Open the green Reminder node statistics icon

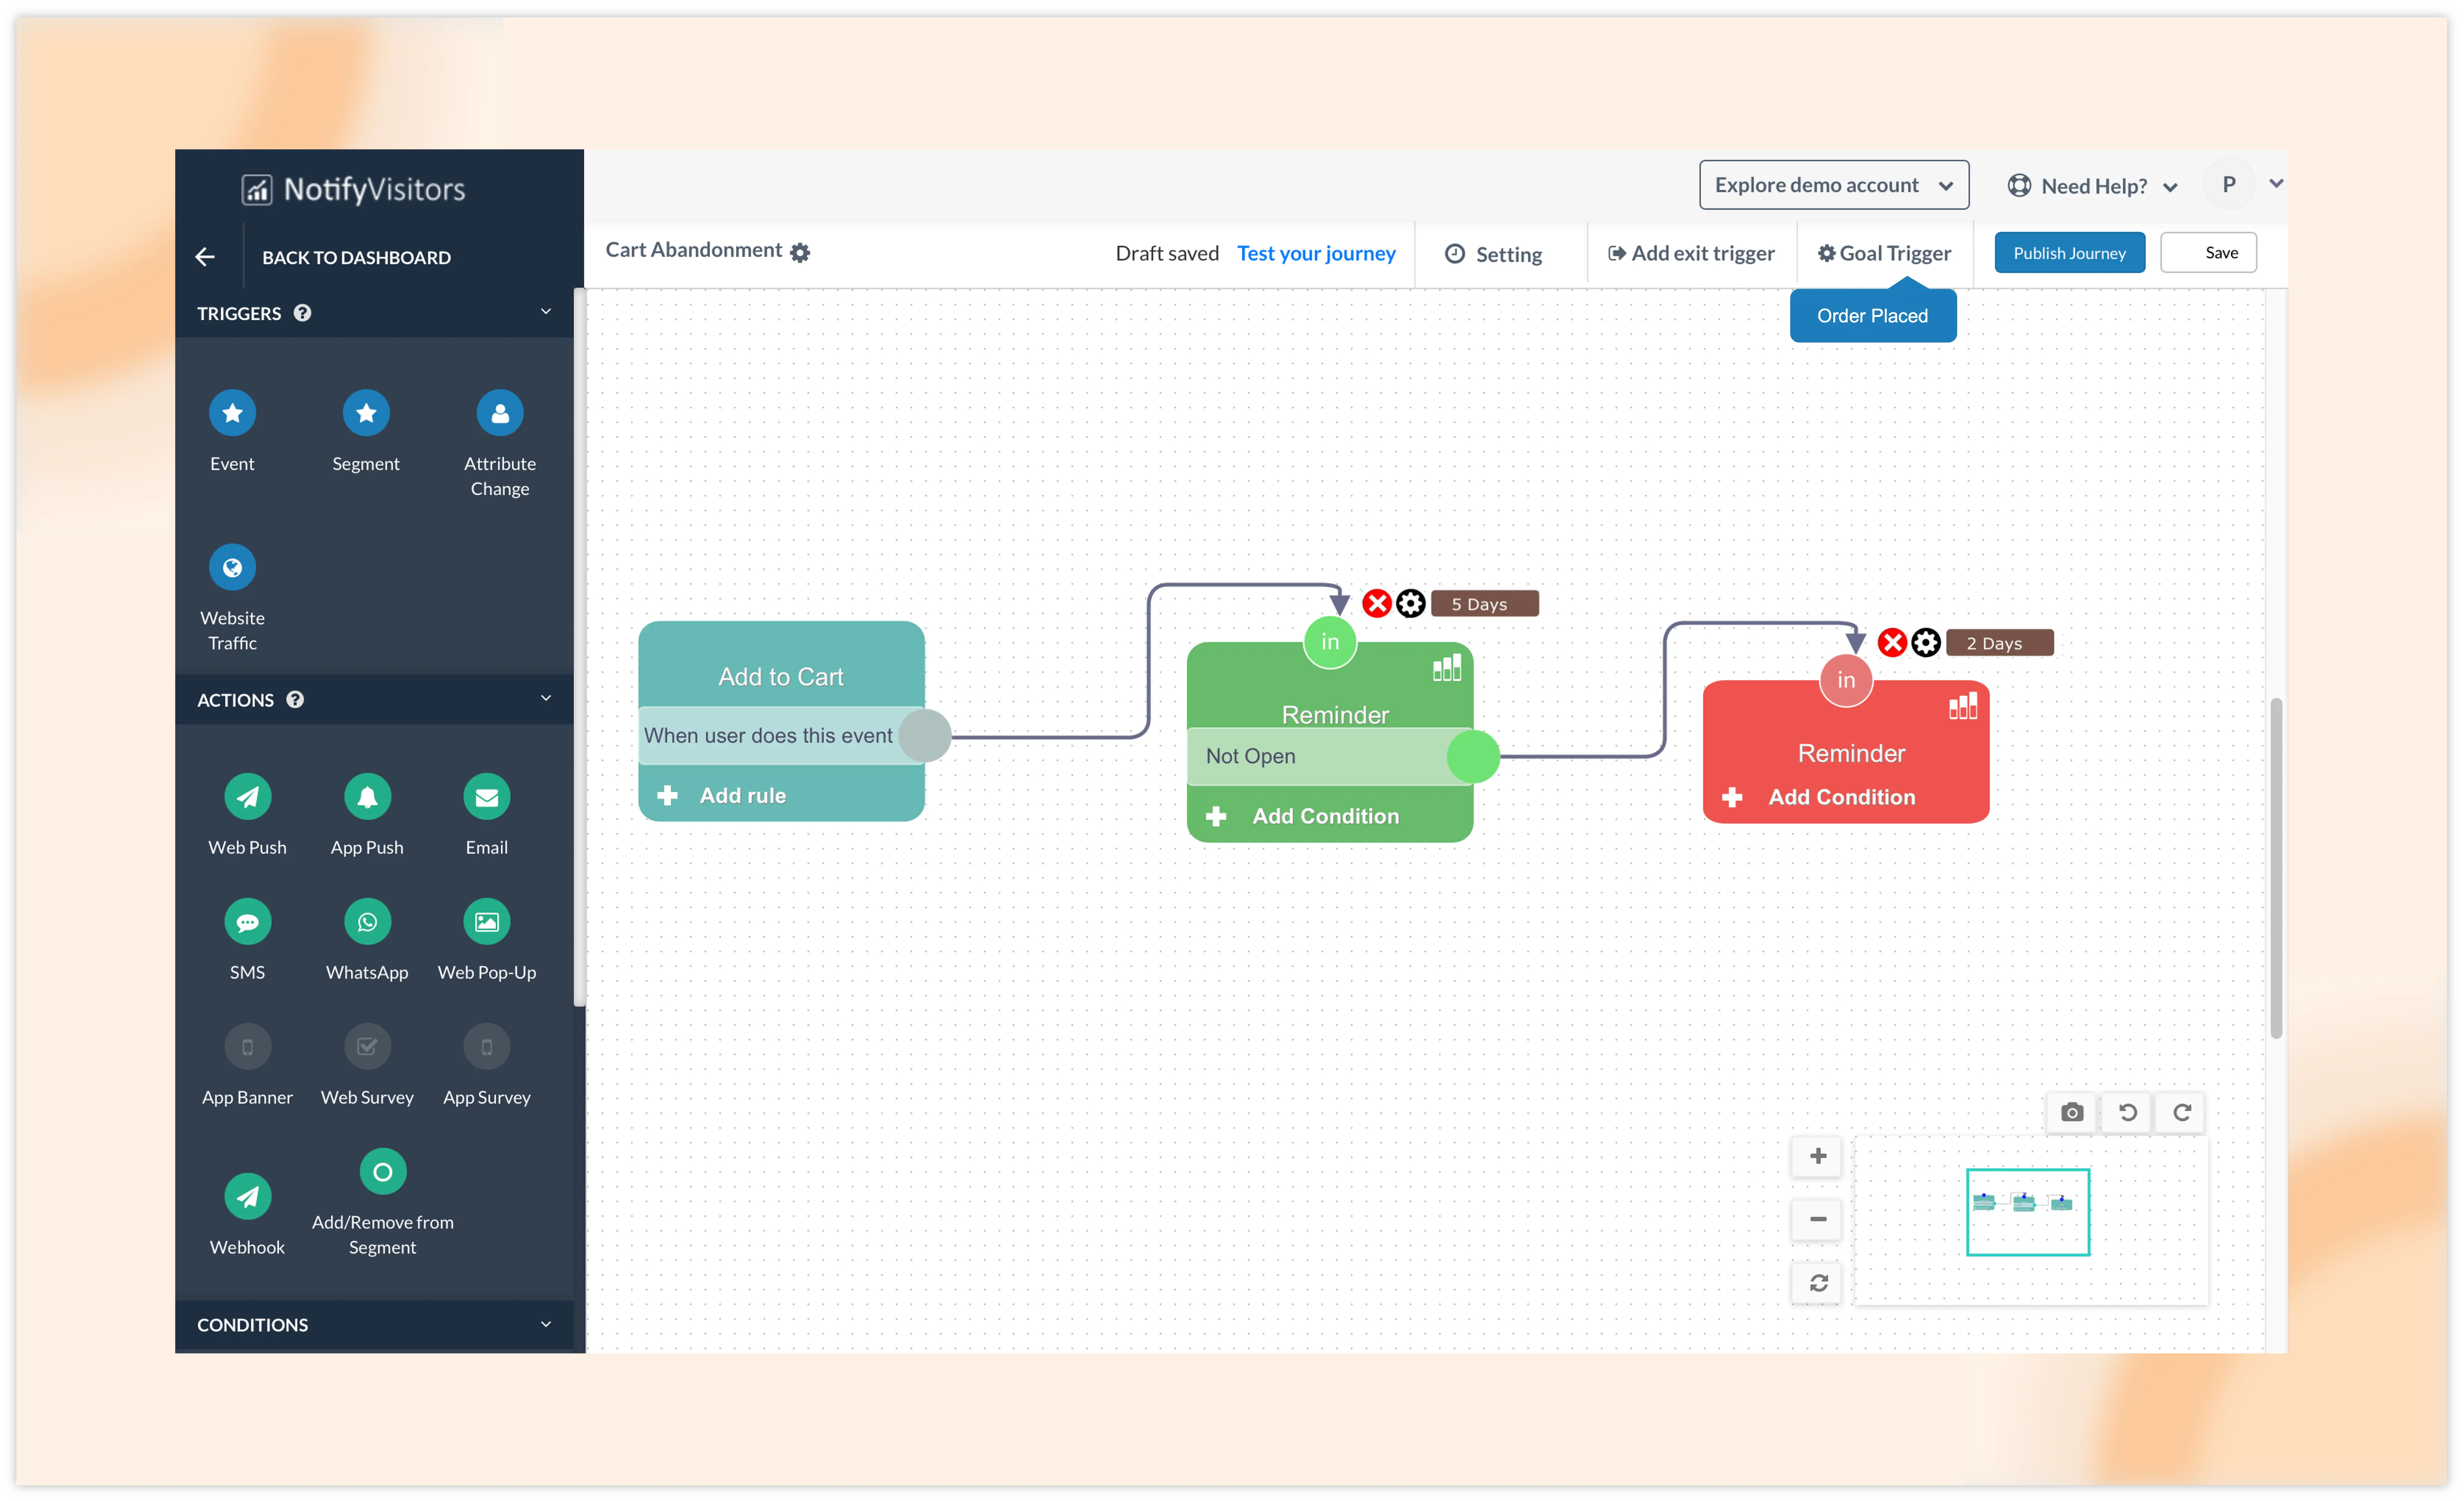[x=1446, y=668]
